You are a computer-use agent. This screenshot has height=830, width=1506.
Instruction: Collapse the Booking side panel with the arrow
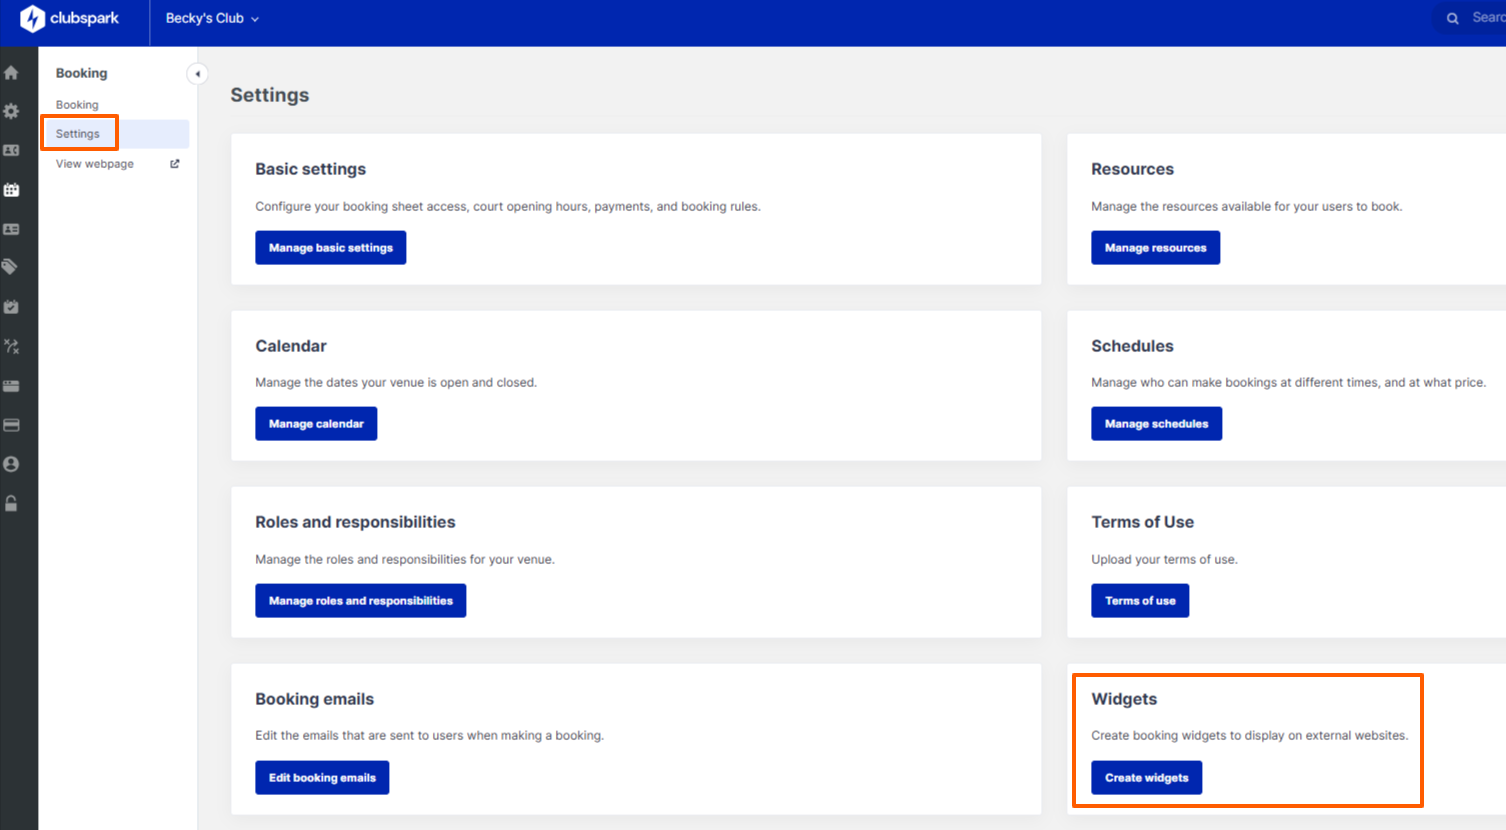click(x=197, y=73)
